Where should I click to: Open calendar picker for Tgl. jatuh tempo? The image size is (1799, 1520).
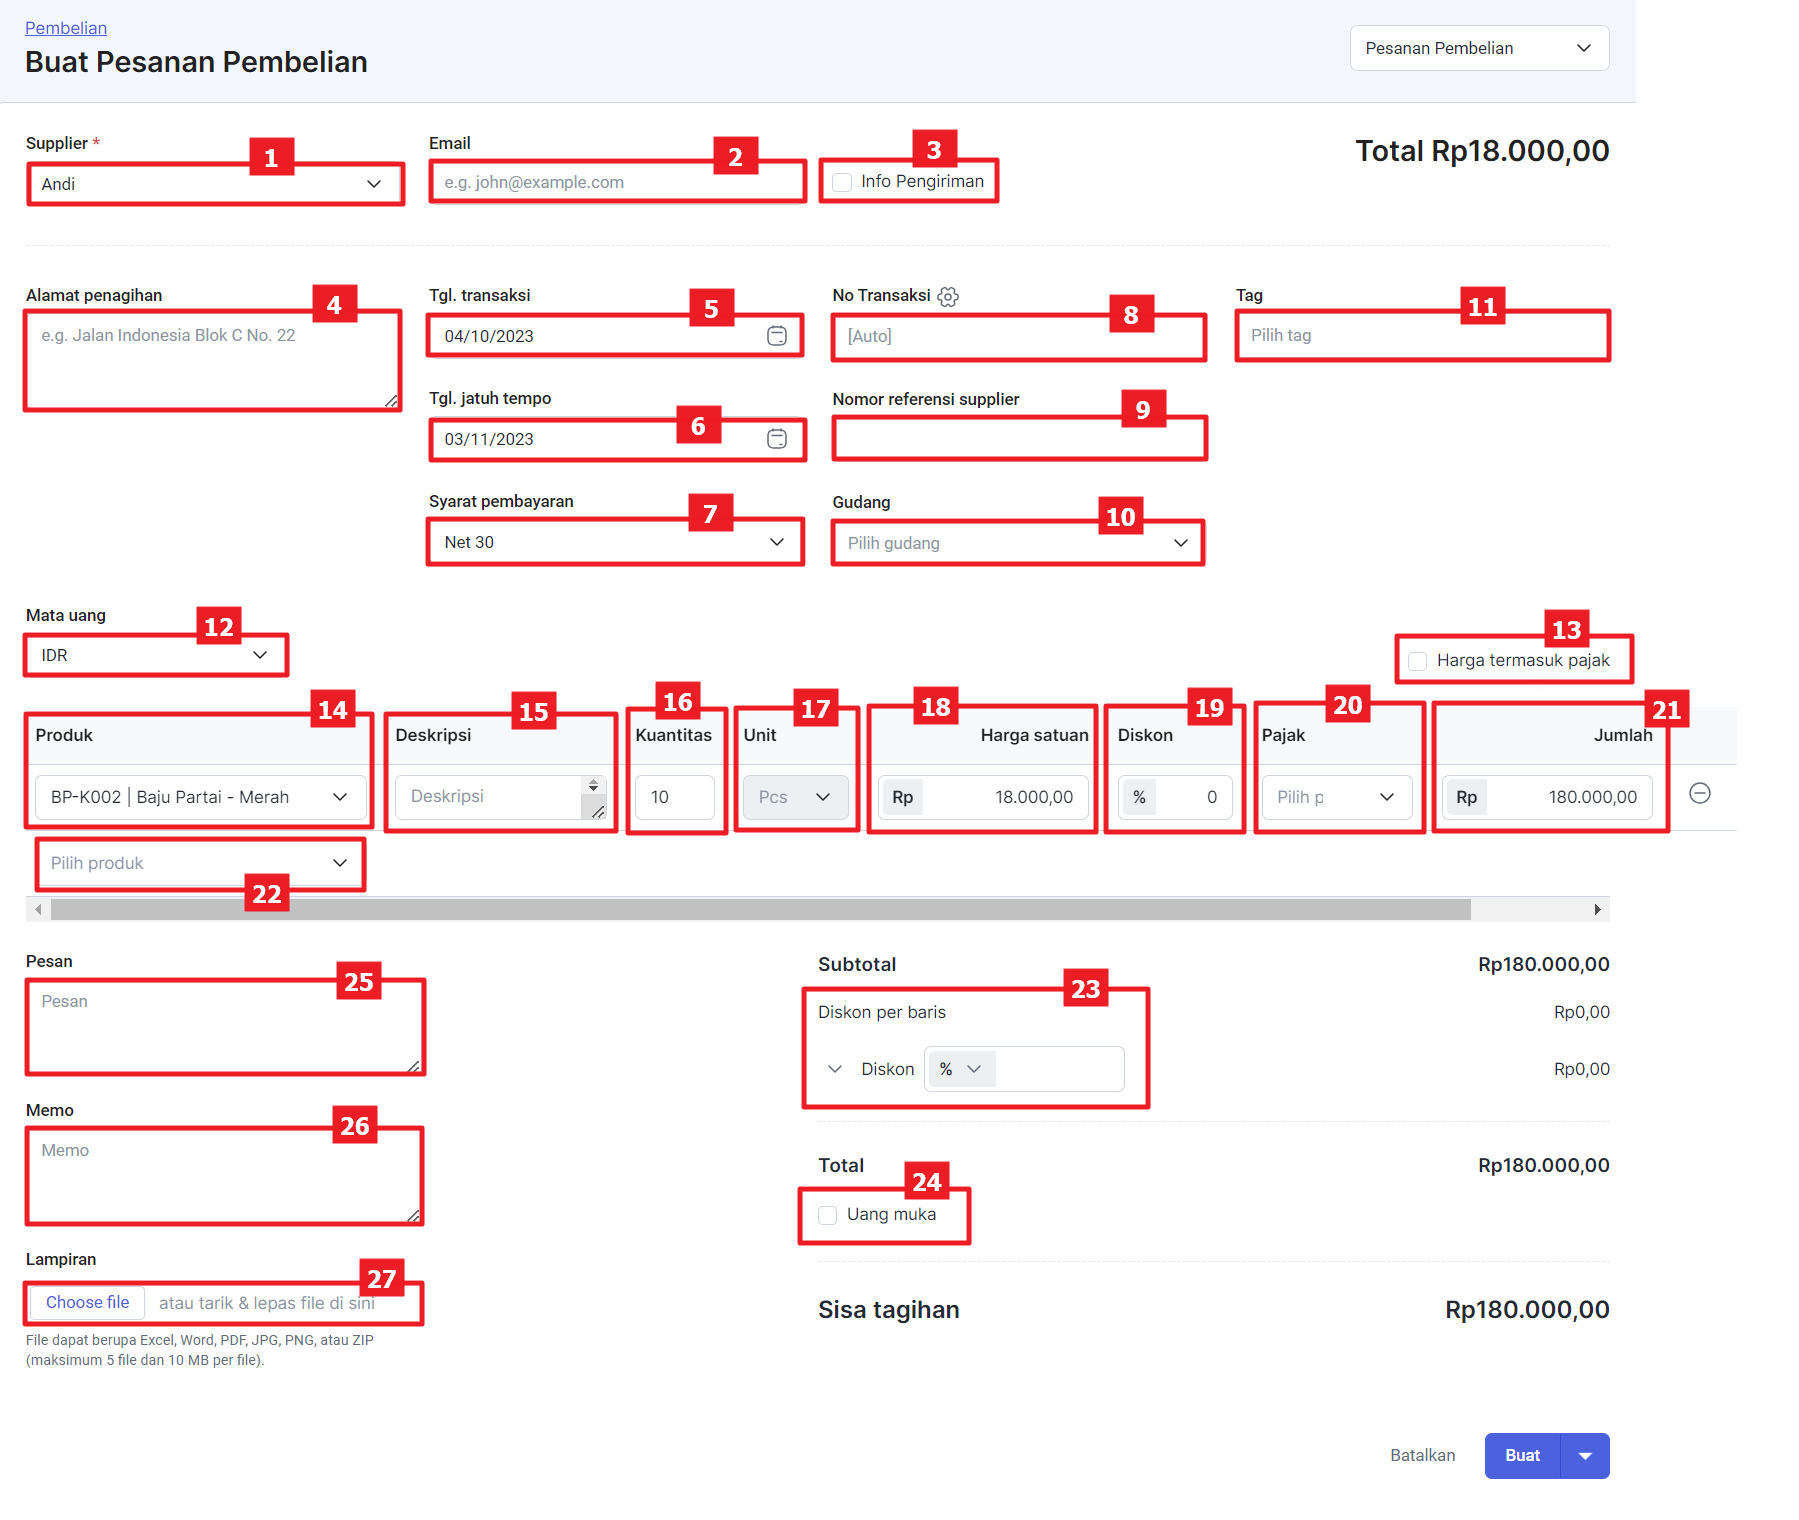777,439
